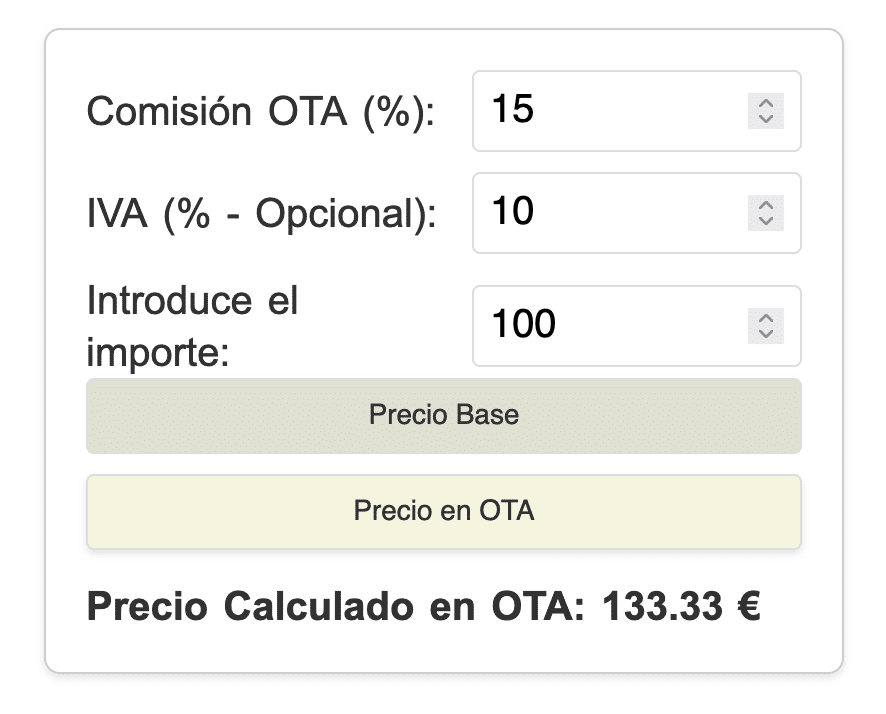Click the value 100 in importe field

coord(524,325)
